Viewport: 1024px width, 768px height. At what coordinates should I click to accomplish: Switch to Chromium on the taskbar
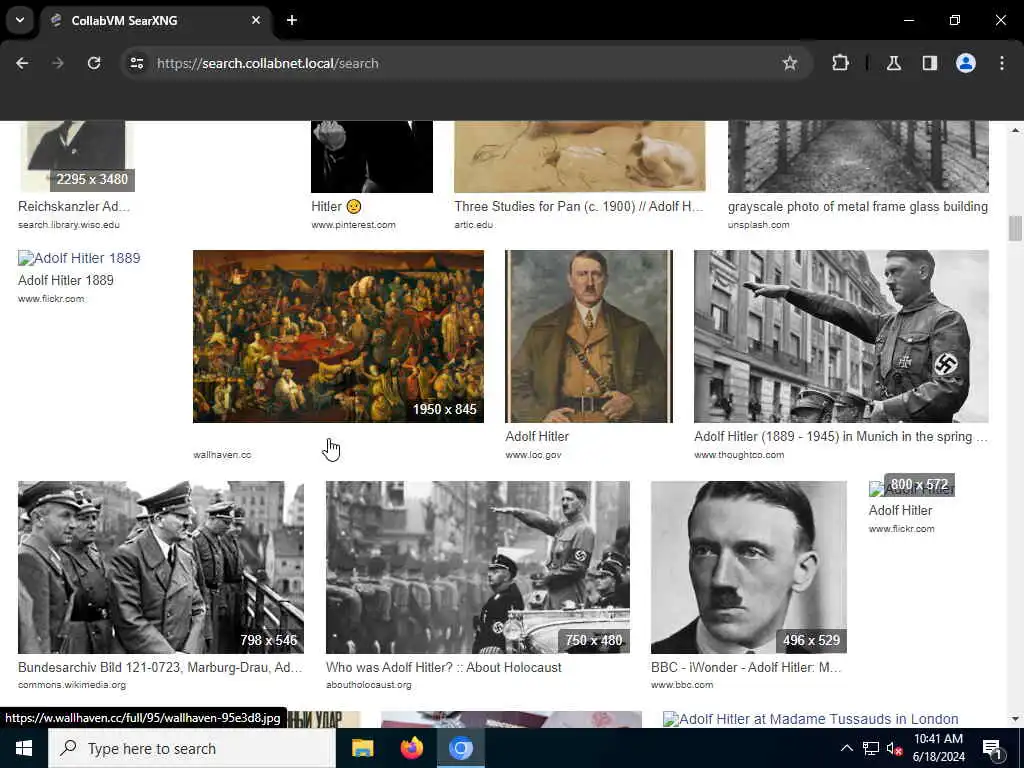460,748
